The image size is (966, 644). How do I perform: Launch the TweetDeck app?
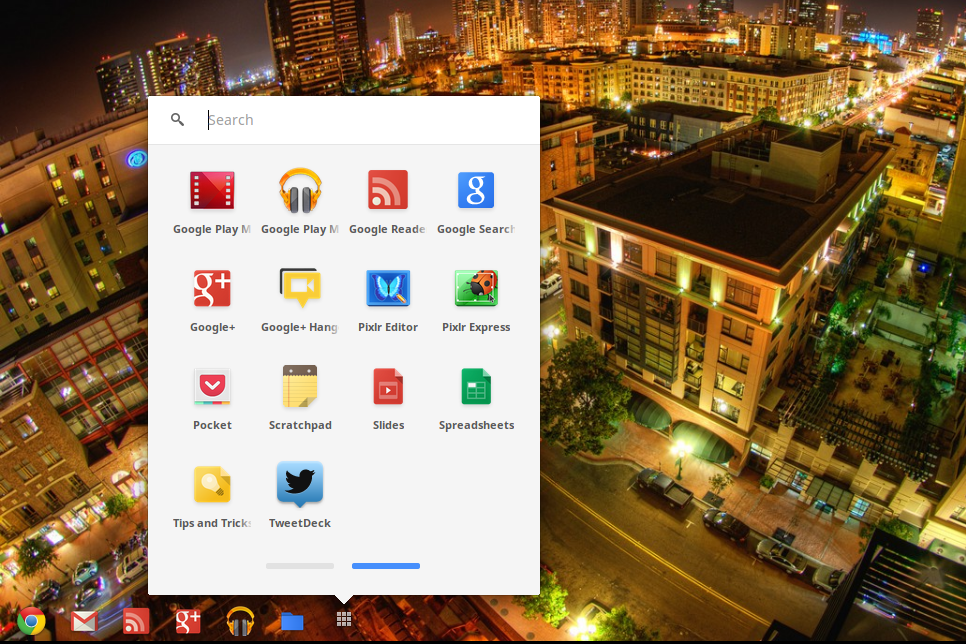point(300,484)
